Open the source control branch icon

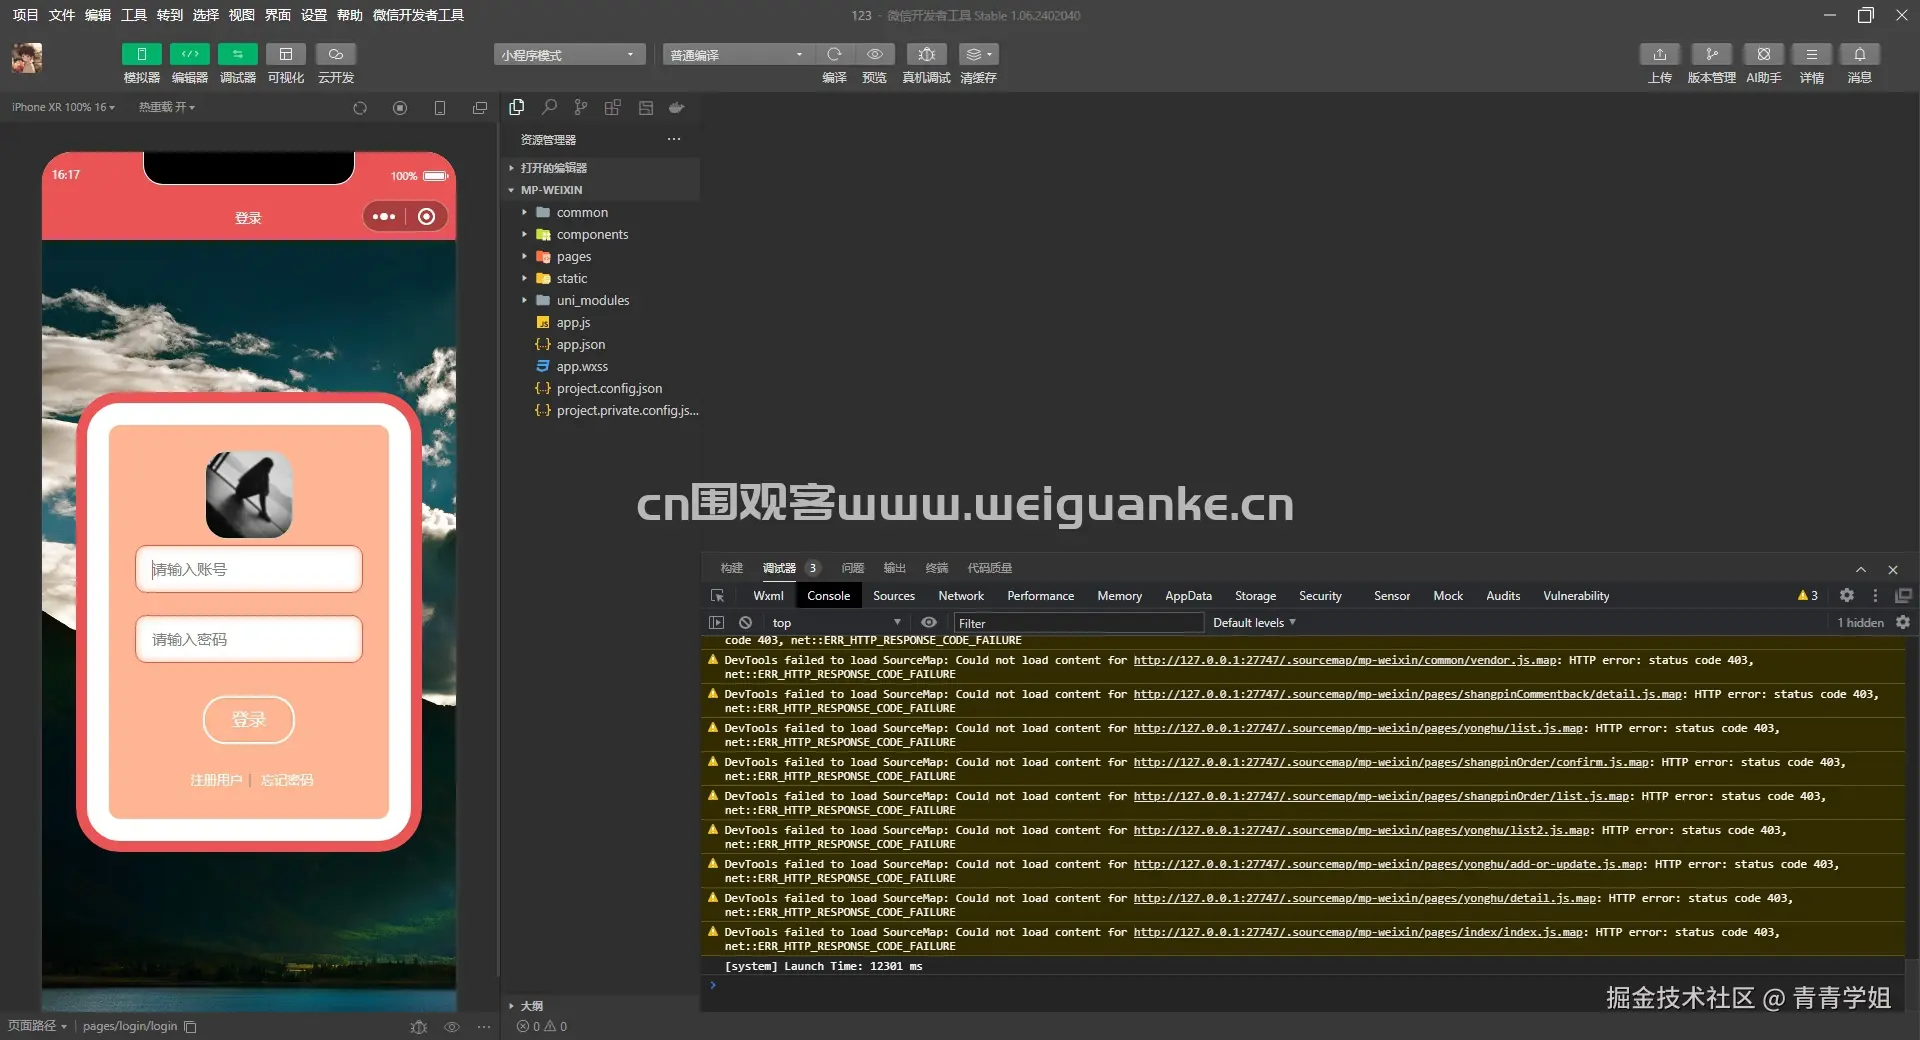tap(581, 107)
